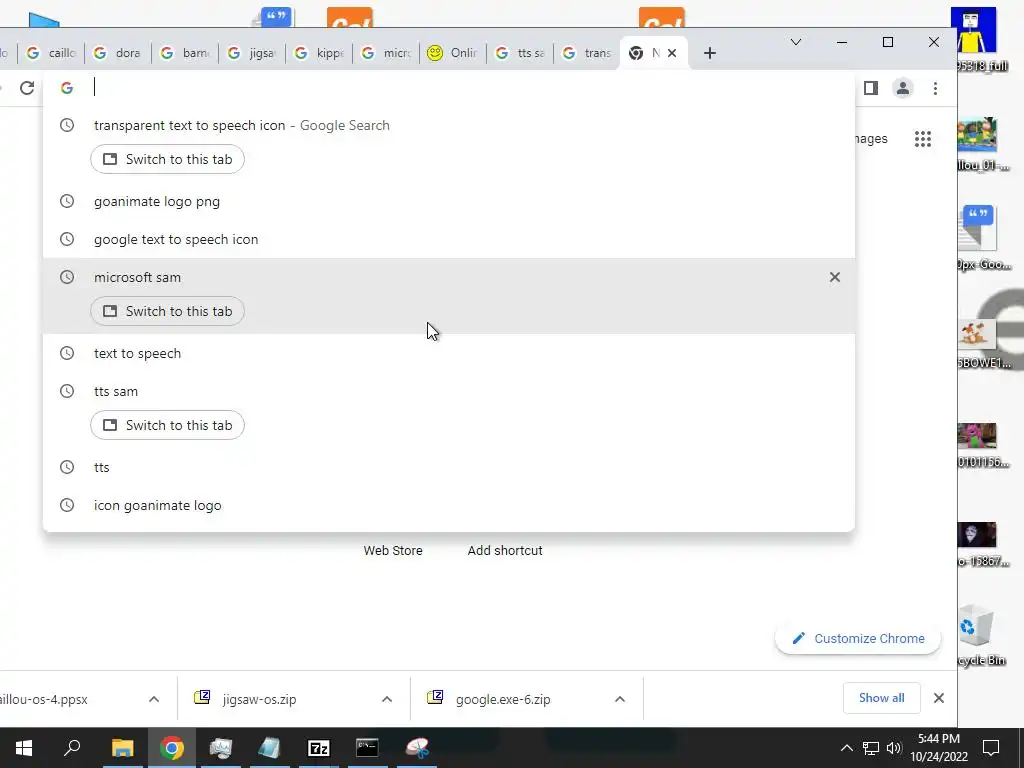Viewport: 1024px width, 768px height.
Task: Add a new tab with the plus button
Action: [x=710, y=53]
